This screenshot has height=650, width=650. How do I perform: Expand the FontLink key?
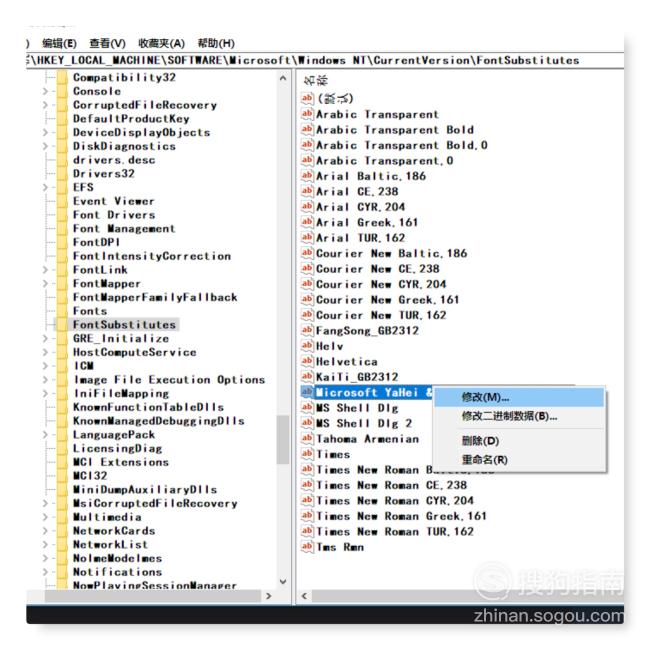pyautogui.click(x=46, y=270)
